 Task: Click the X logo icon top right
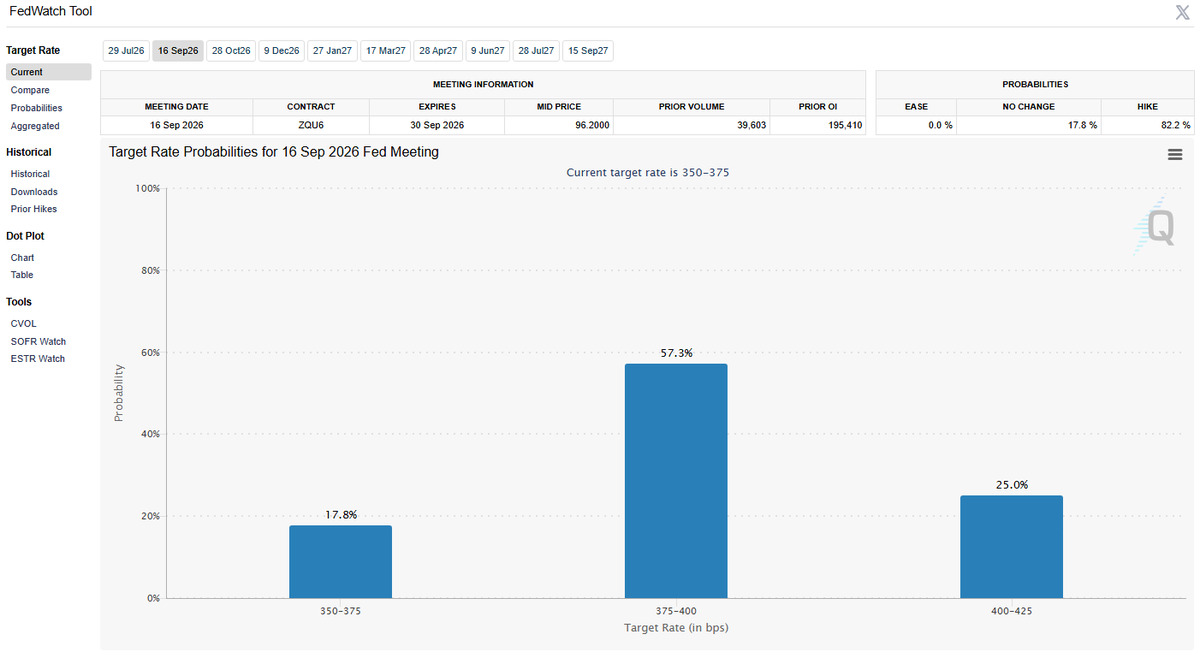tap(1182, 12)
